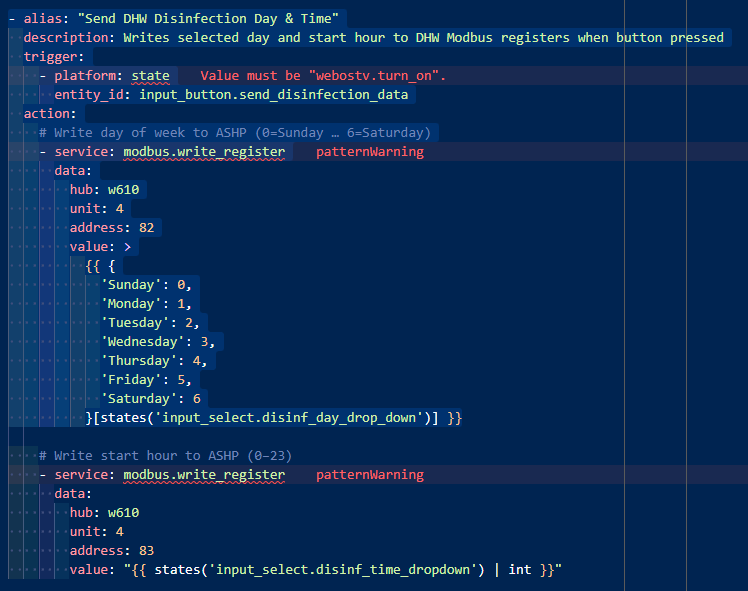Click the patternWarning beside the second modbus.write_register
The height and width of the screenshot is (591, 748).
(369, 475)
